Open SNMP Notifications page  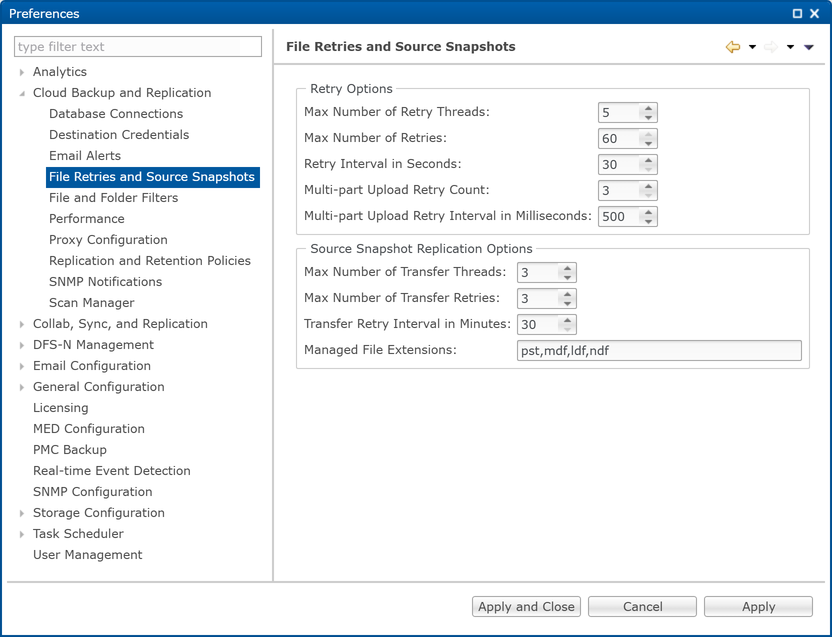[x=106, y=282]
